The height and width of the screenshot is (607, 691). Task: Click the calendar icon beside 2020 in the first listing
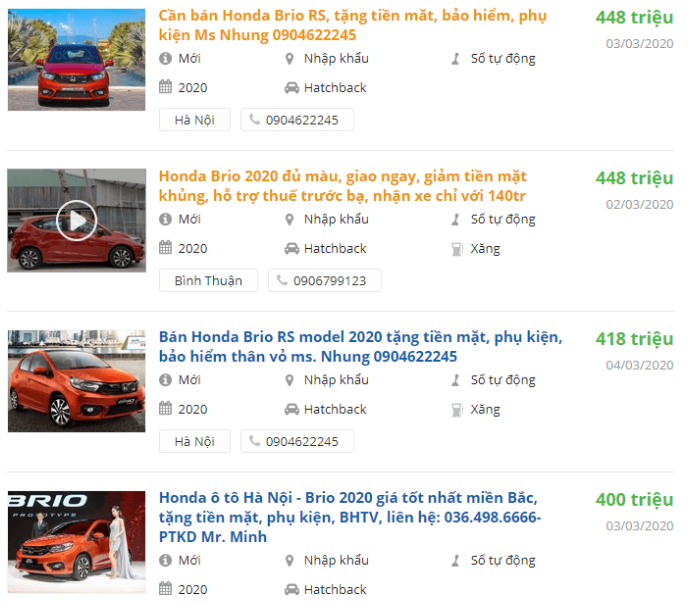coord(165,87)
